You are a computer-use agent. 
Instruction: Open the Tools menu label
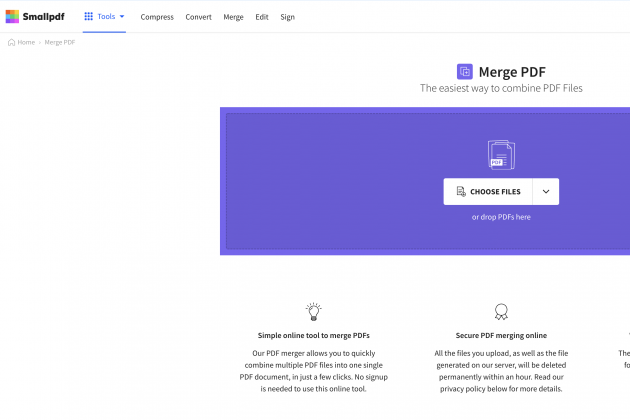(x=106, y=16)
